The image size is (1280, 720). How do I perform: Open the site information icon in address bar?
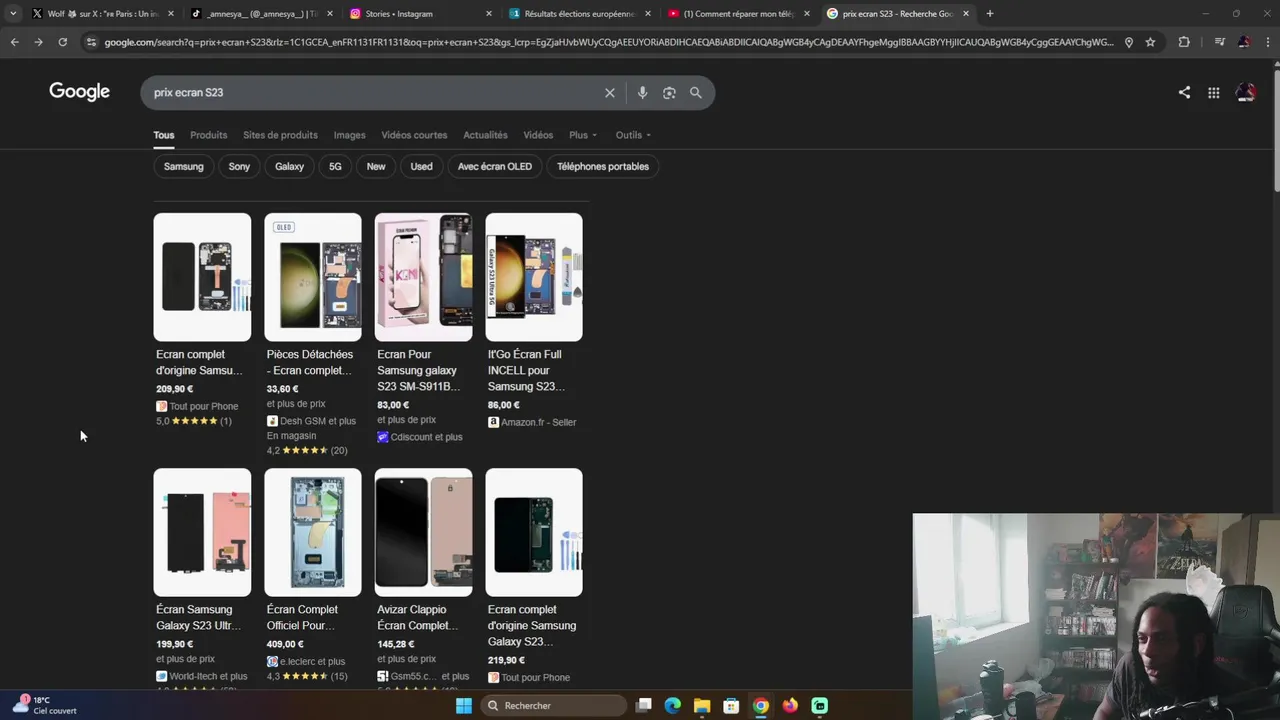(x=91, y=42)
